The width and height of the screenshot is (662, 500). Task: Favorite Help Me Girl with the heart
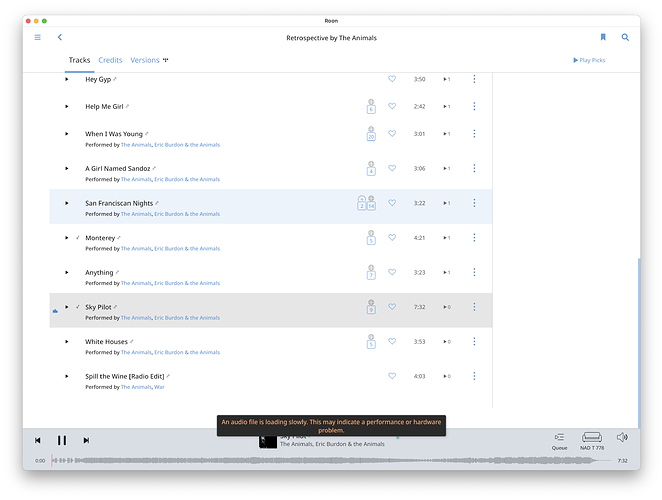392,106
